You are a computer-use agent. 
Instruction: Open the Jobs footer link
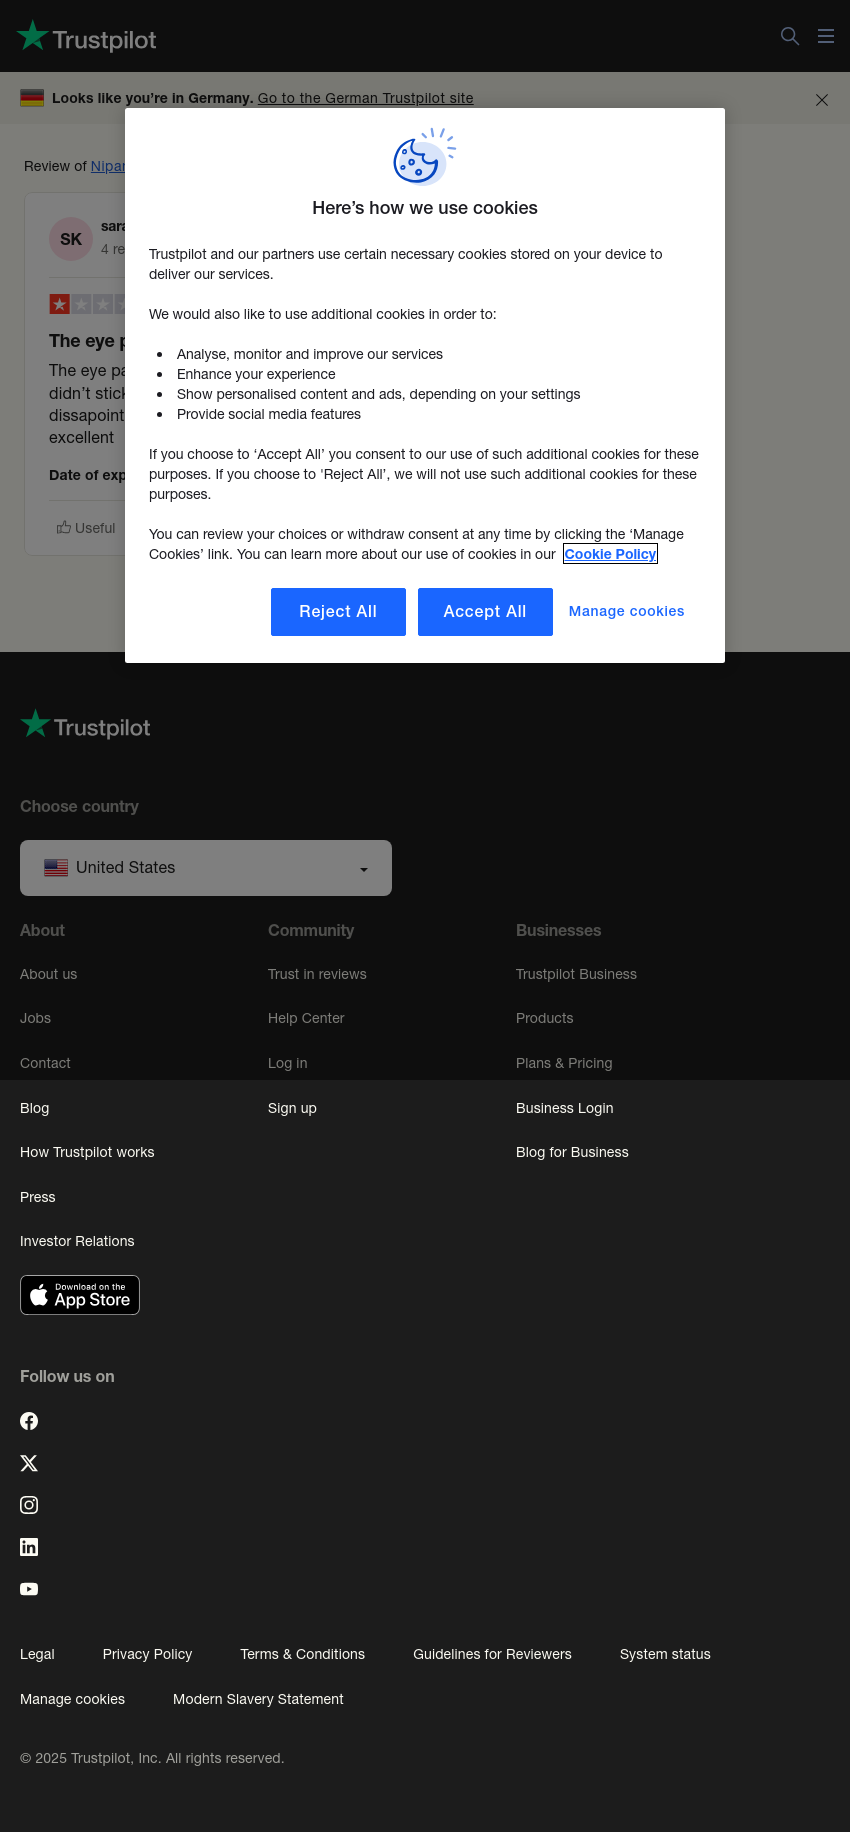click(x=35, y=1018)
